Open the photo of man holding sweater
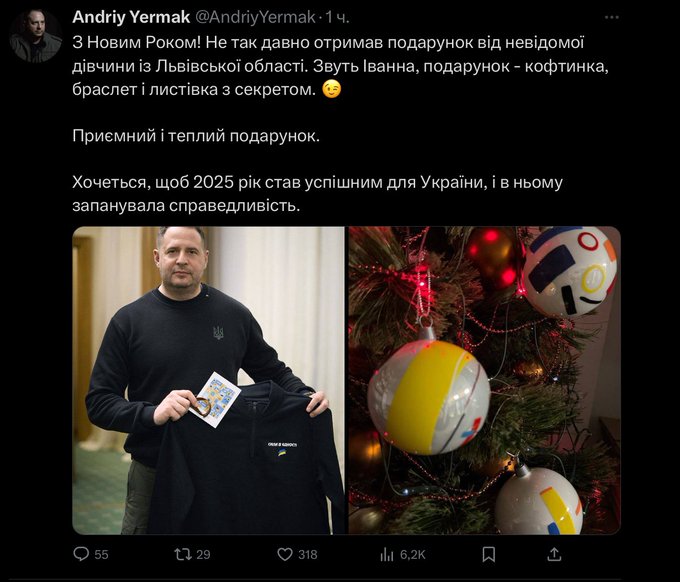 (x=208, y=380)
